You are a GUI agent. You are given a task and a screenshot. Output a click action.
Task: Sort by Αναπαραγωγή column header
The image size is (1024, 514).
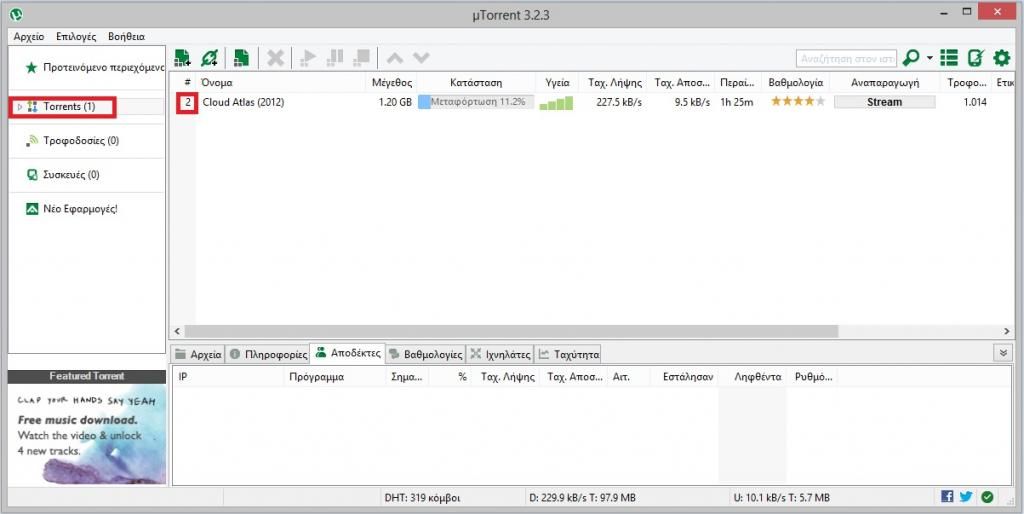[x=885, y=82]
